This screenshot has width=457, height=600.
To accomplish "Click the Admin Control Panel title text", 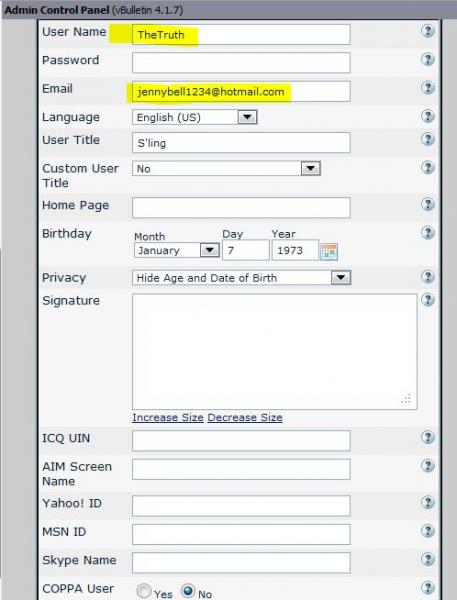I will point(57,10).
